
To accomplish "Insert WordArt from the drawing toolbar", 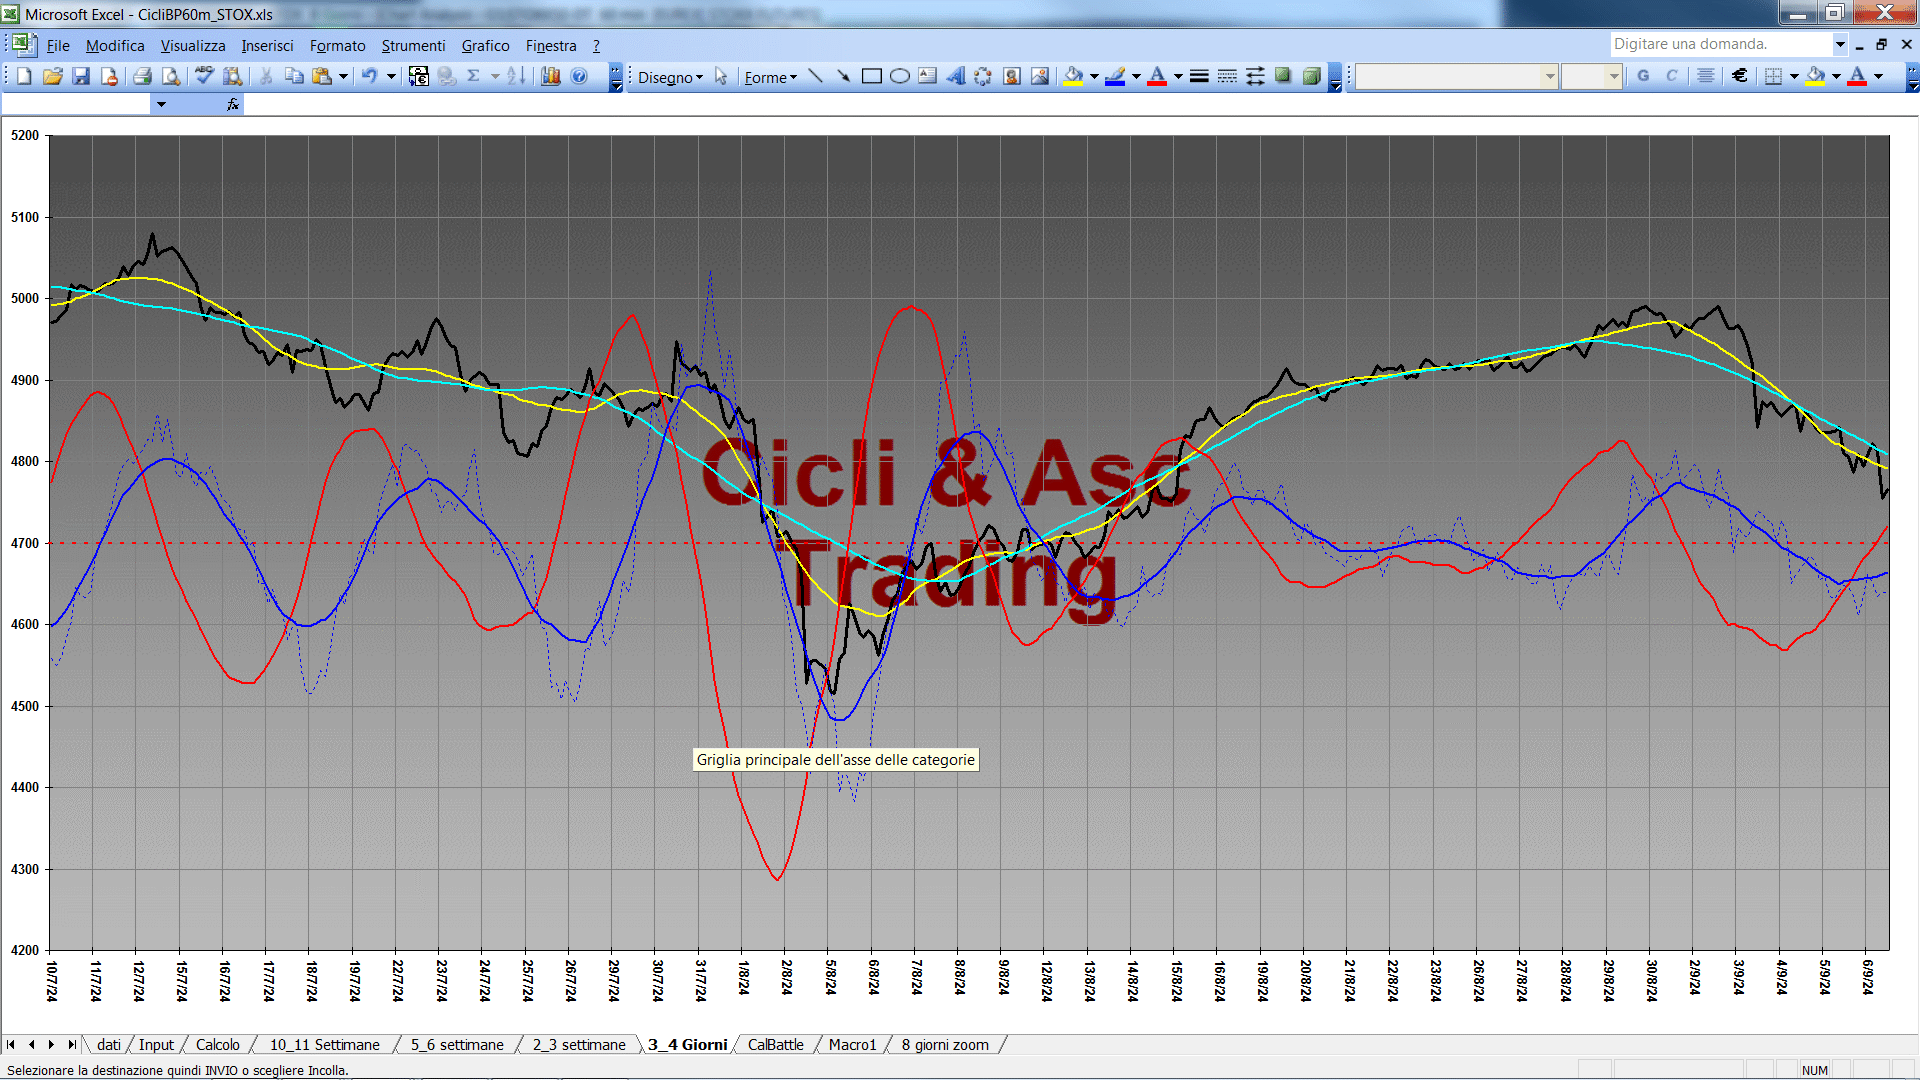I will 955,76.
